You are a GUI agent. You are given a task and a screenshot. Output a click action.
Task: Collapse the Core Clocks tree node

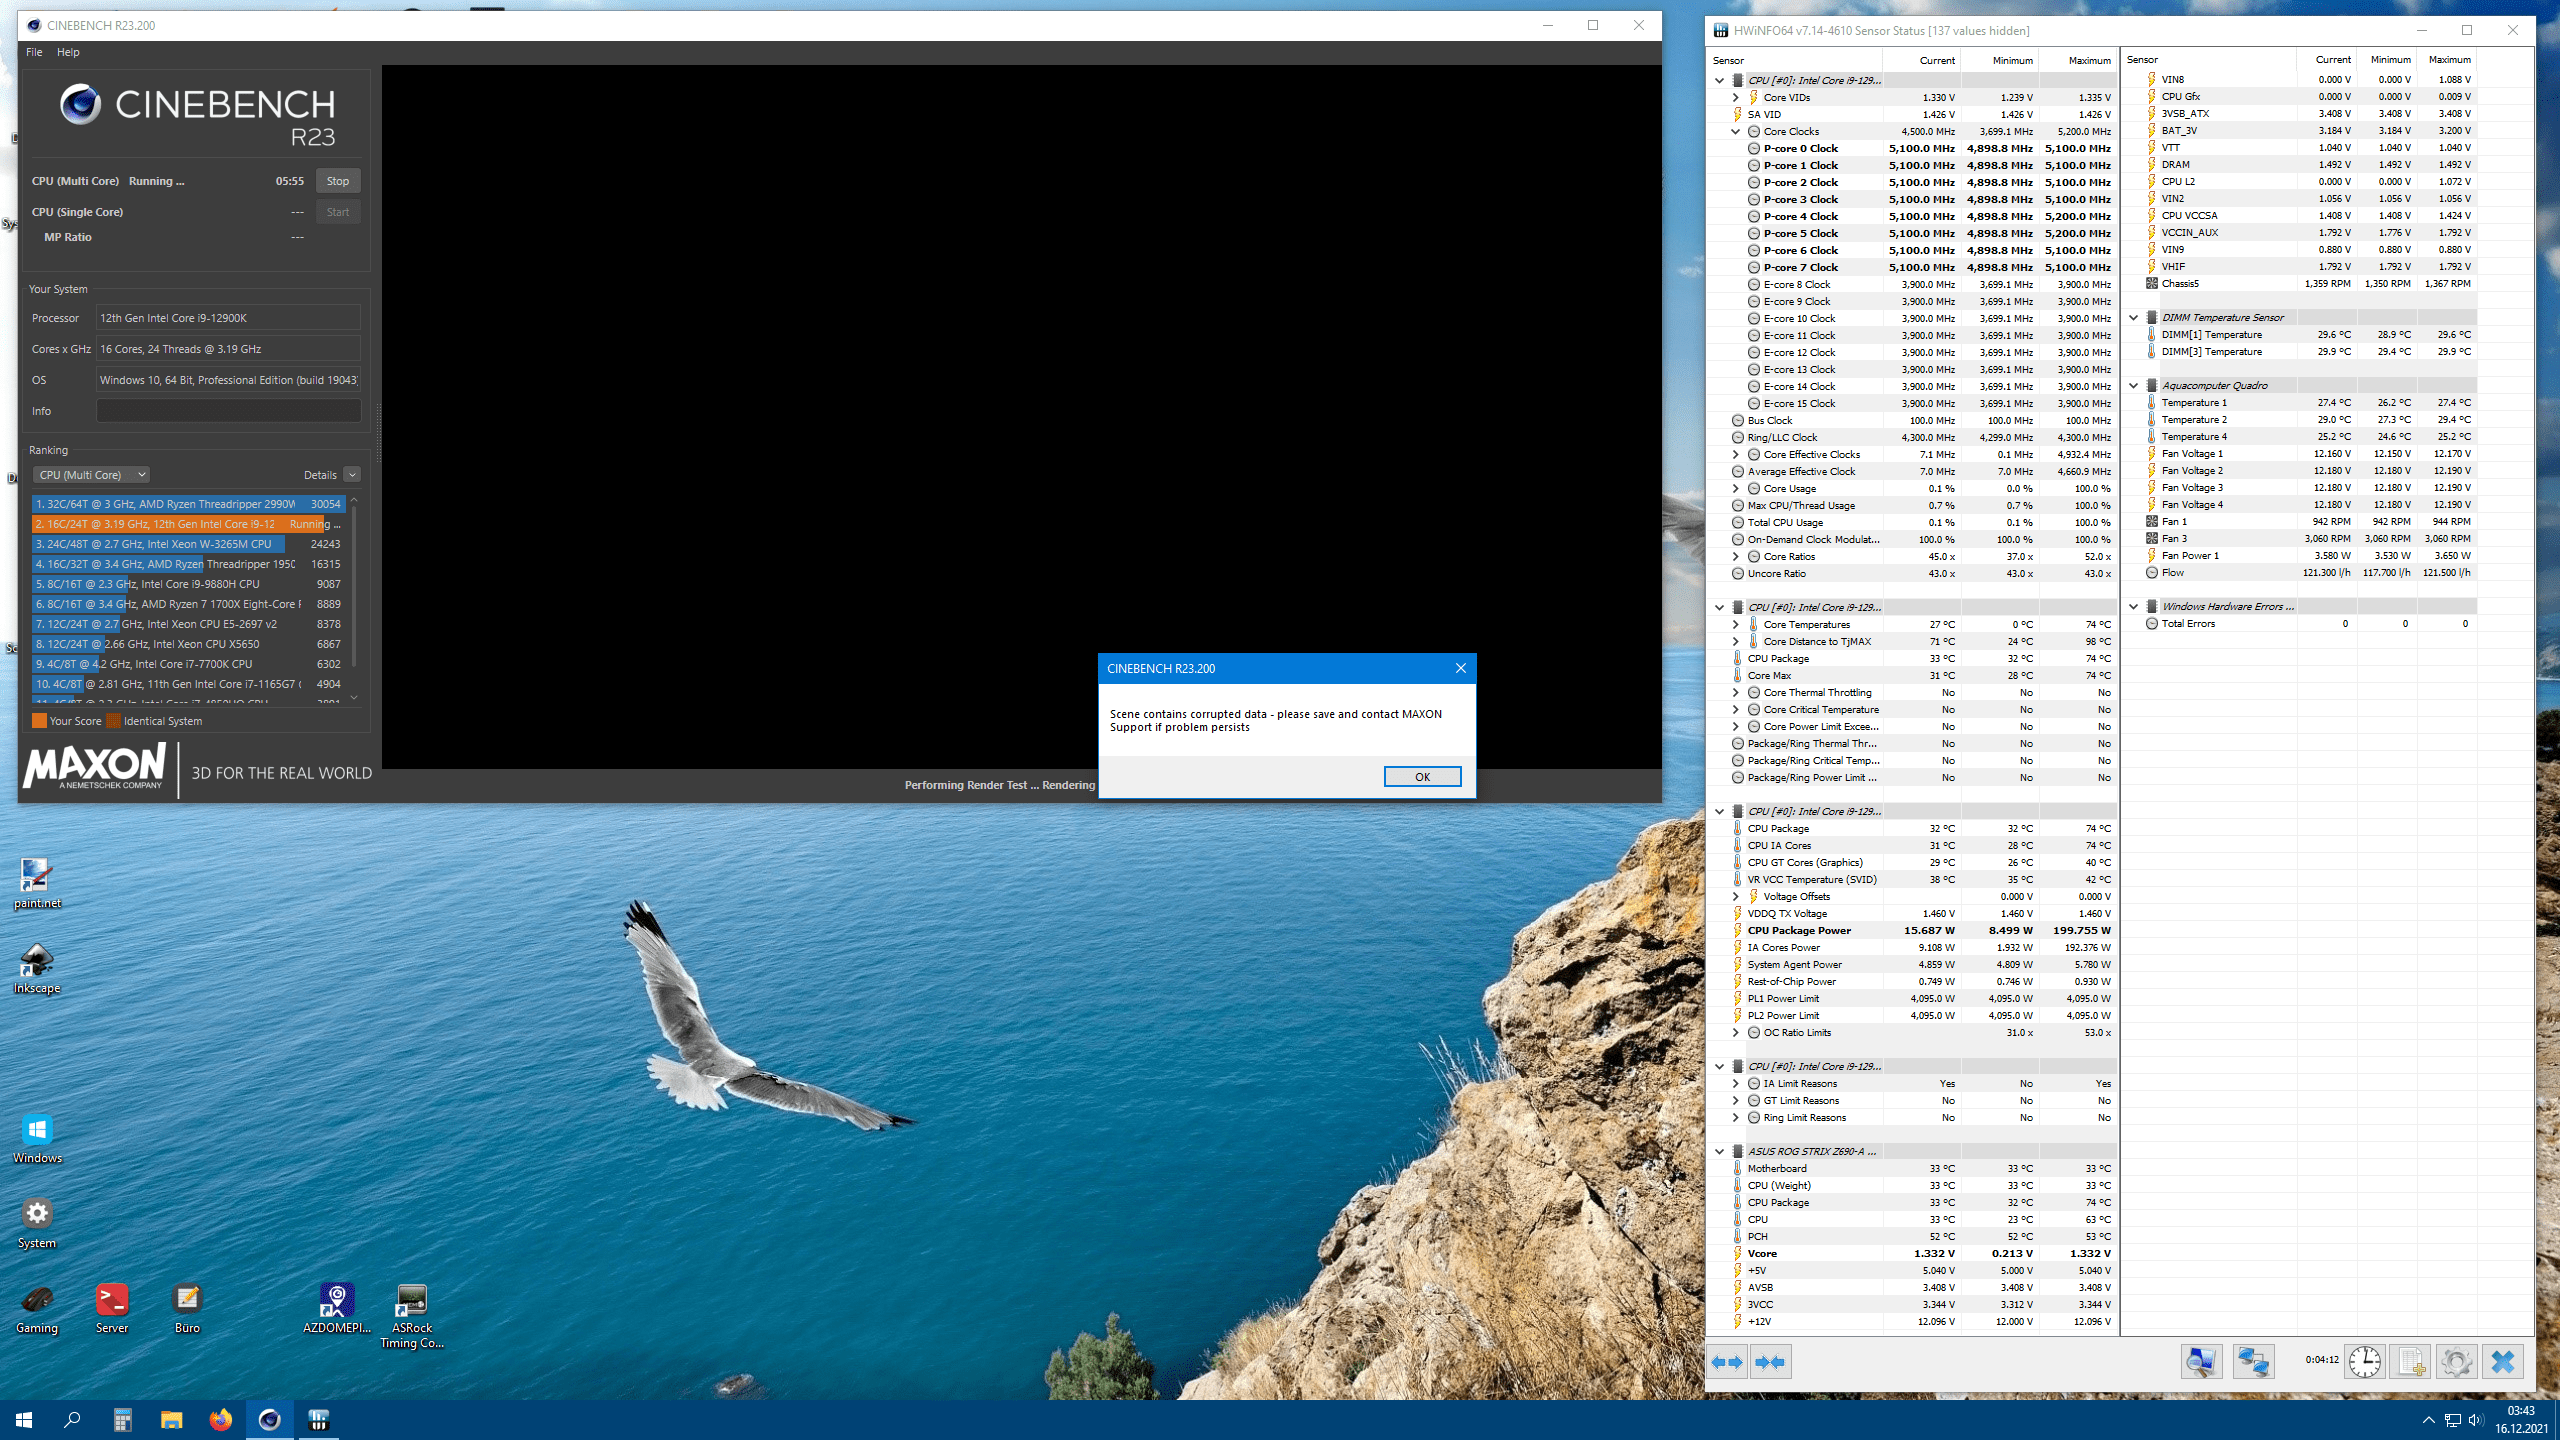[1736, 131]
